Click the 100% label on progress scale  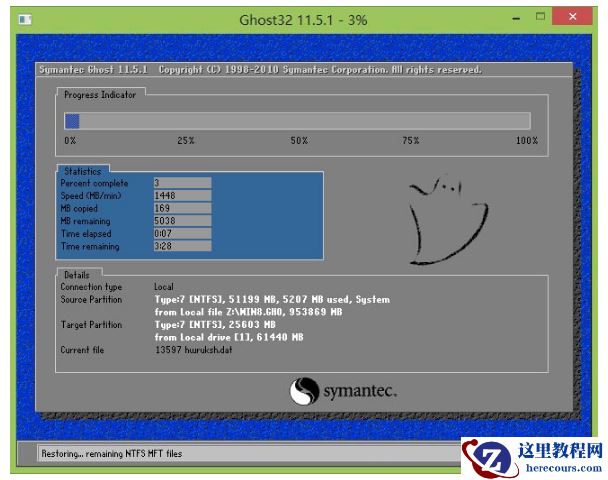pos(526,141)
